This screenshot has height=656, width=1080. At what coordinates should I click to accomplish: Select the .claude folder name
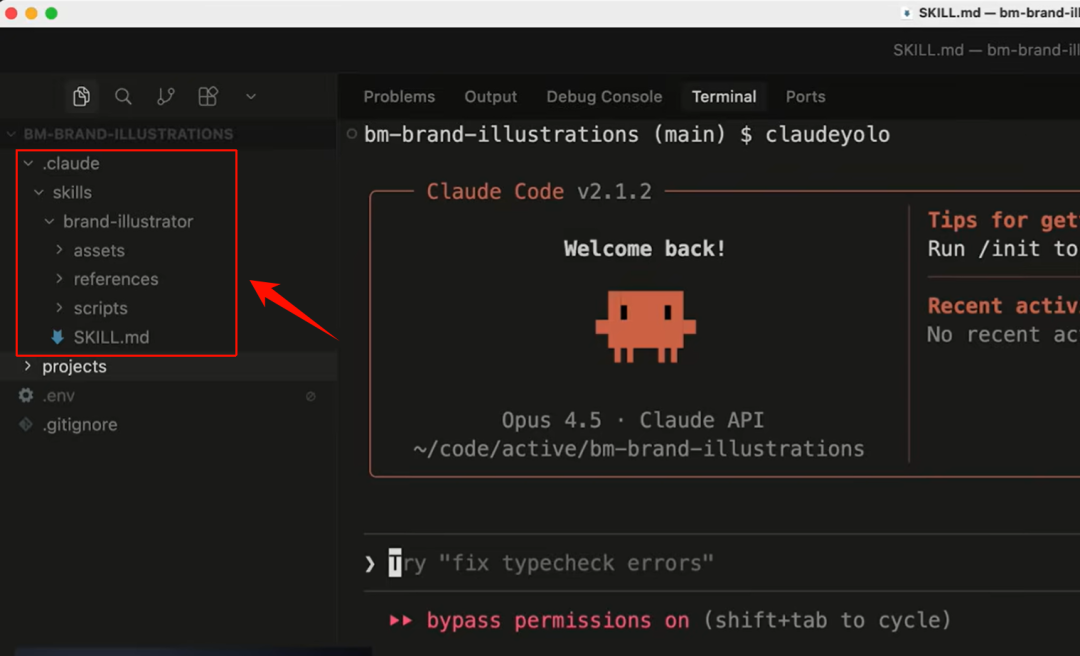(71, 163)
